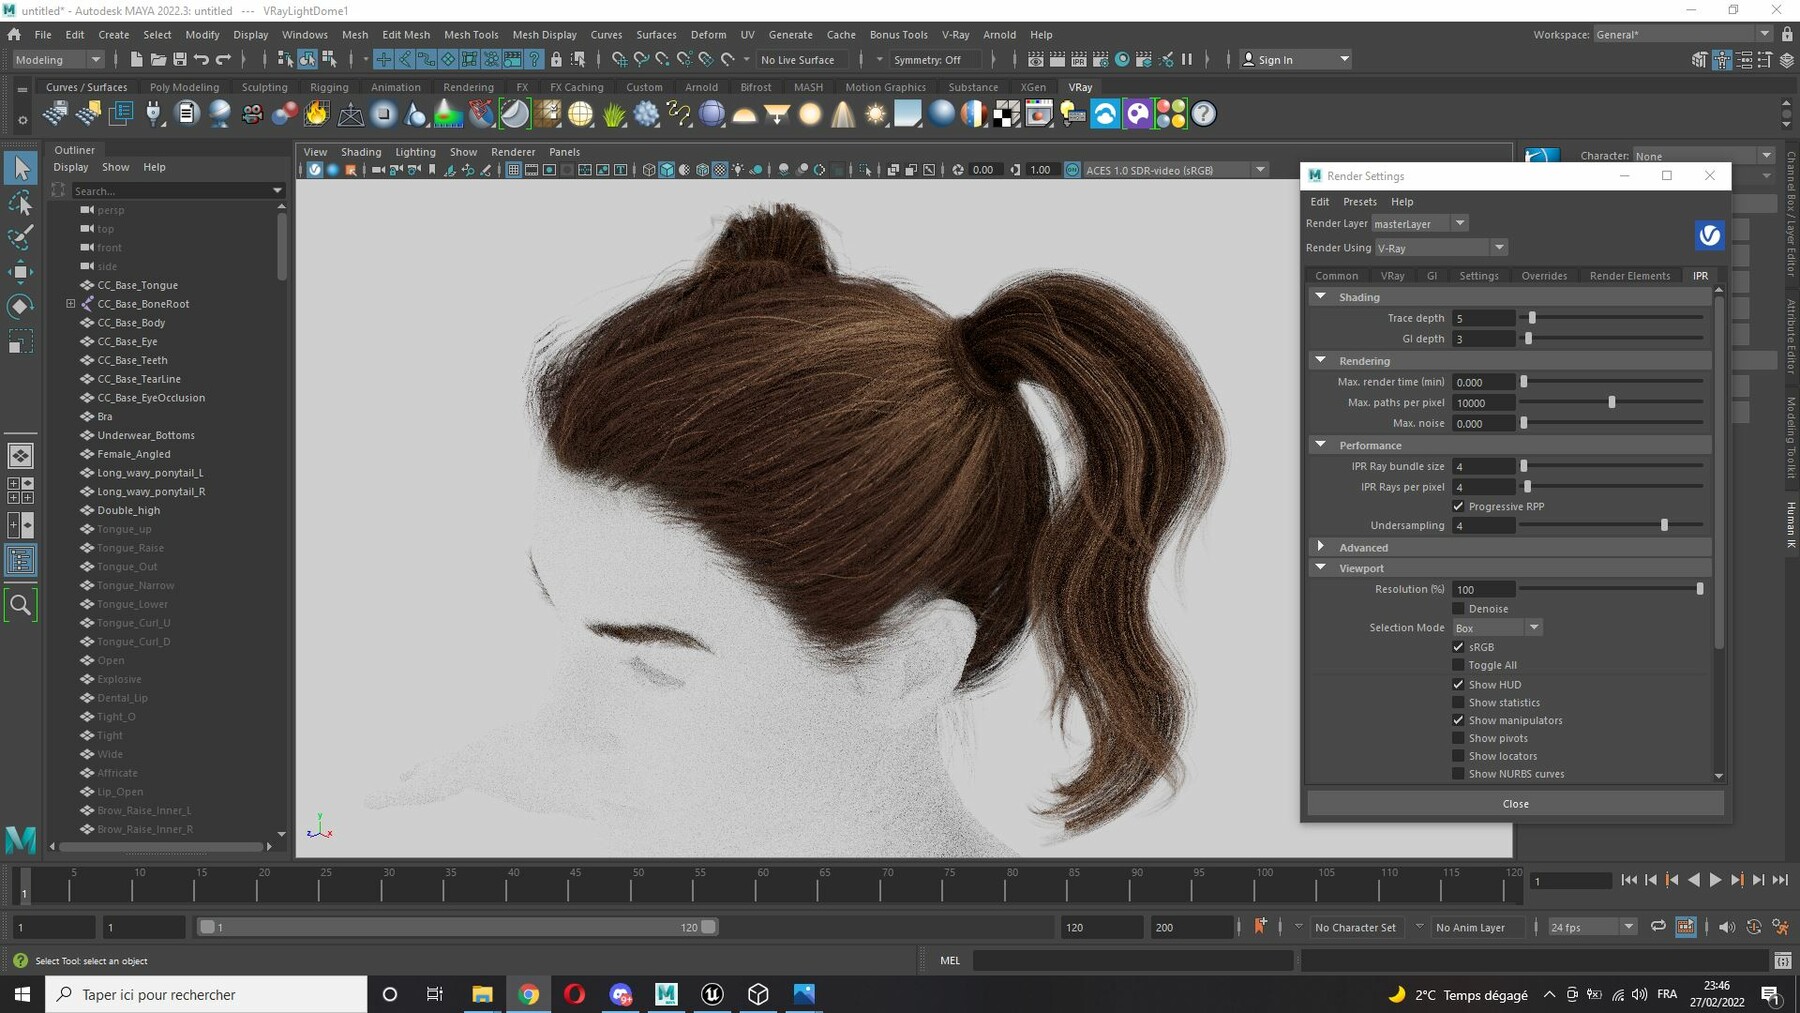Enable the Show pivots checkbox
Image resolution: width=1800 pixels, height=1013 pixels.
click(1458, 738)
